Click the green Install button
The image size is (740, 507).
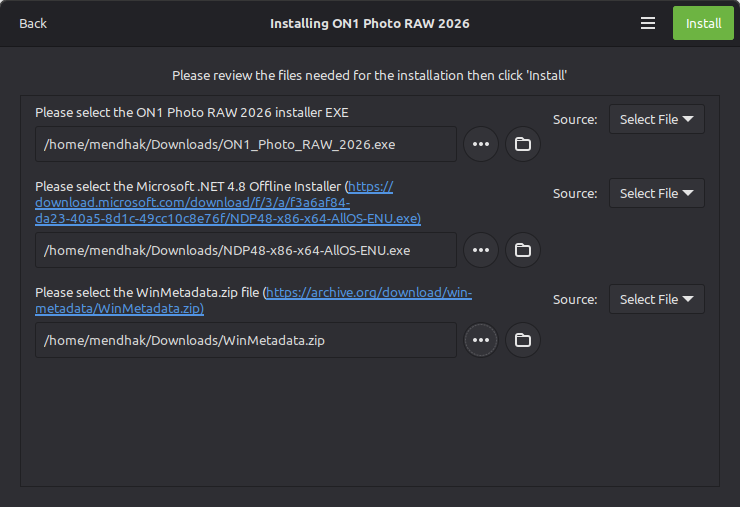(x=703, y=23)
